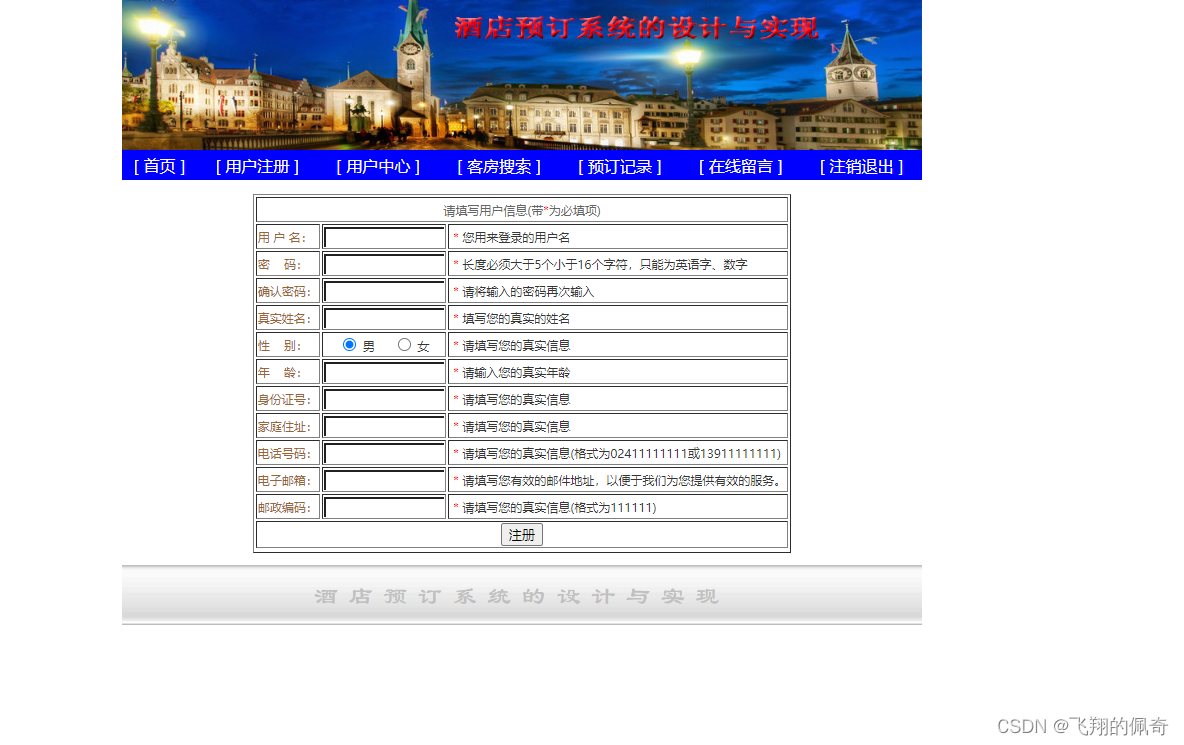
Task: Focus the 家庭住址 home address field
Action: (384, 426)
